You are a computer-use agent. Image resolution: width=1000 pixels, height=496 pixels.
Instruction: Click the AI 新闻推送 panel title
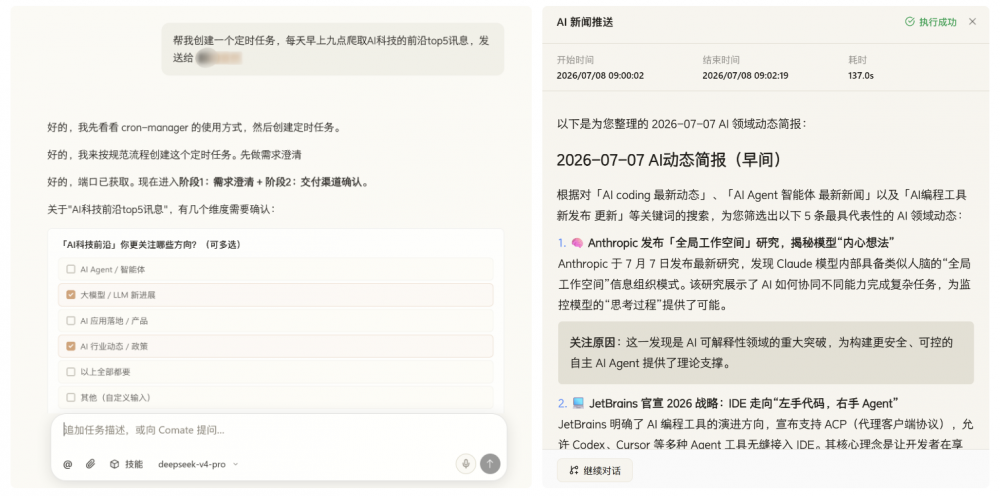point(585,22)
